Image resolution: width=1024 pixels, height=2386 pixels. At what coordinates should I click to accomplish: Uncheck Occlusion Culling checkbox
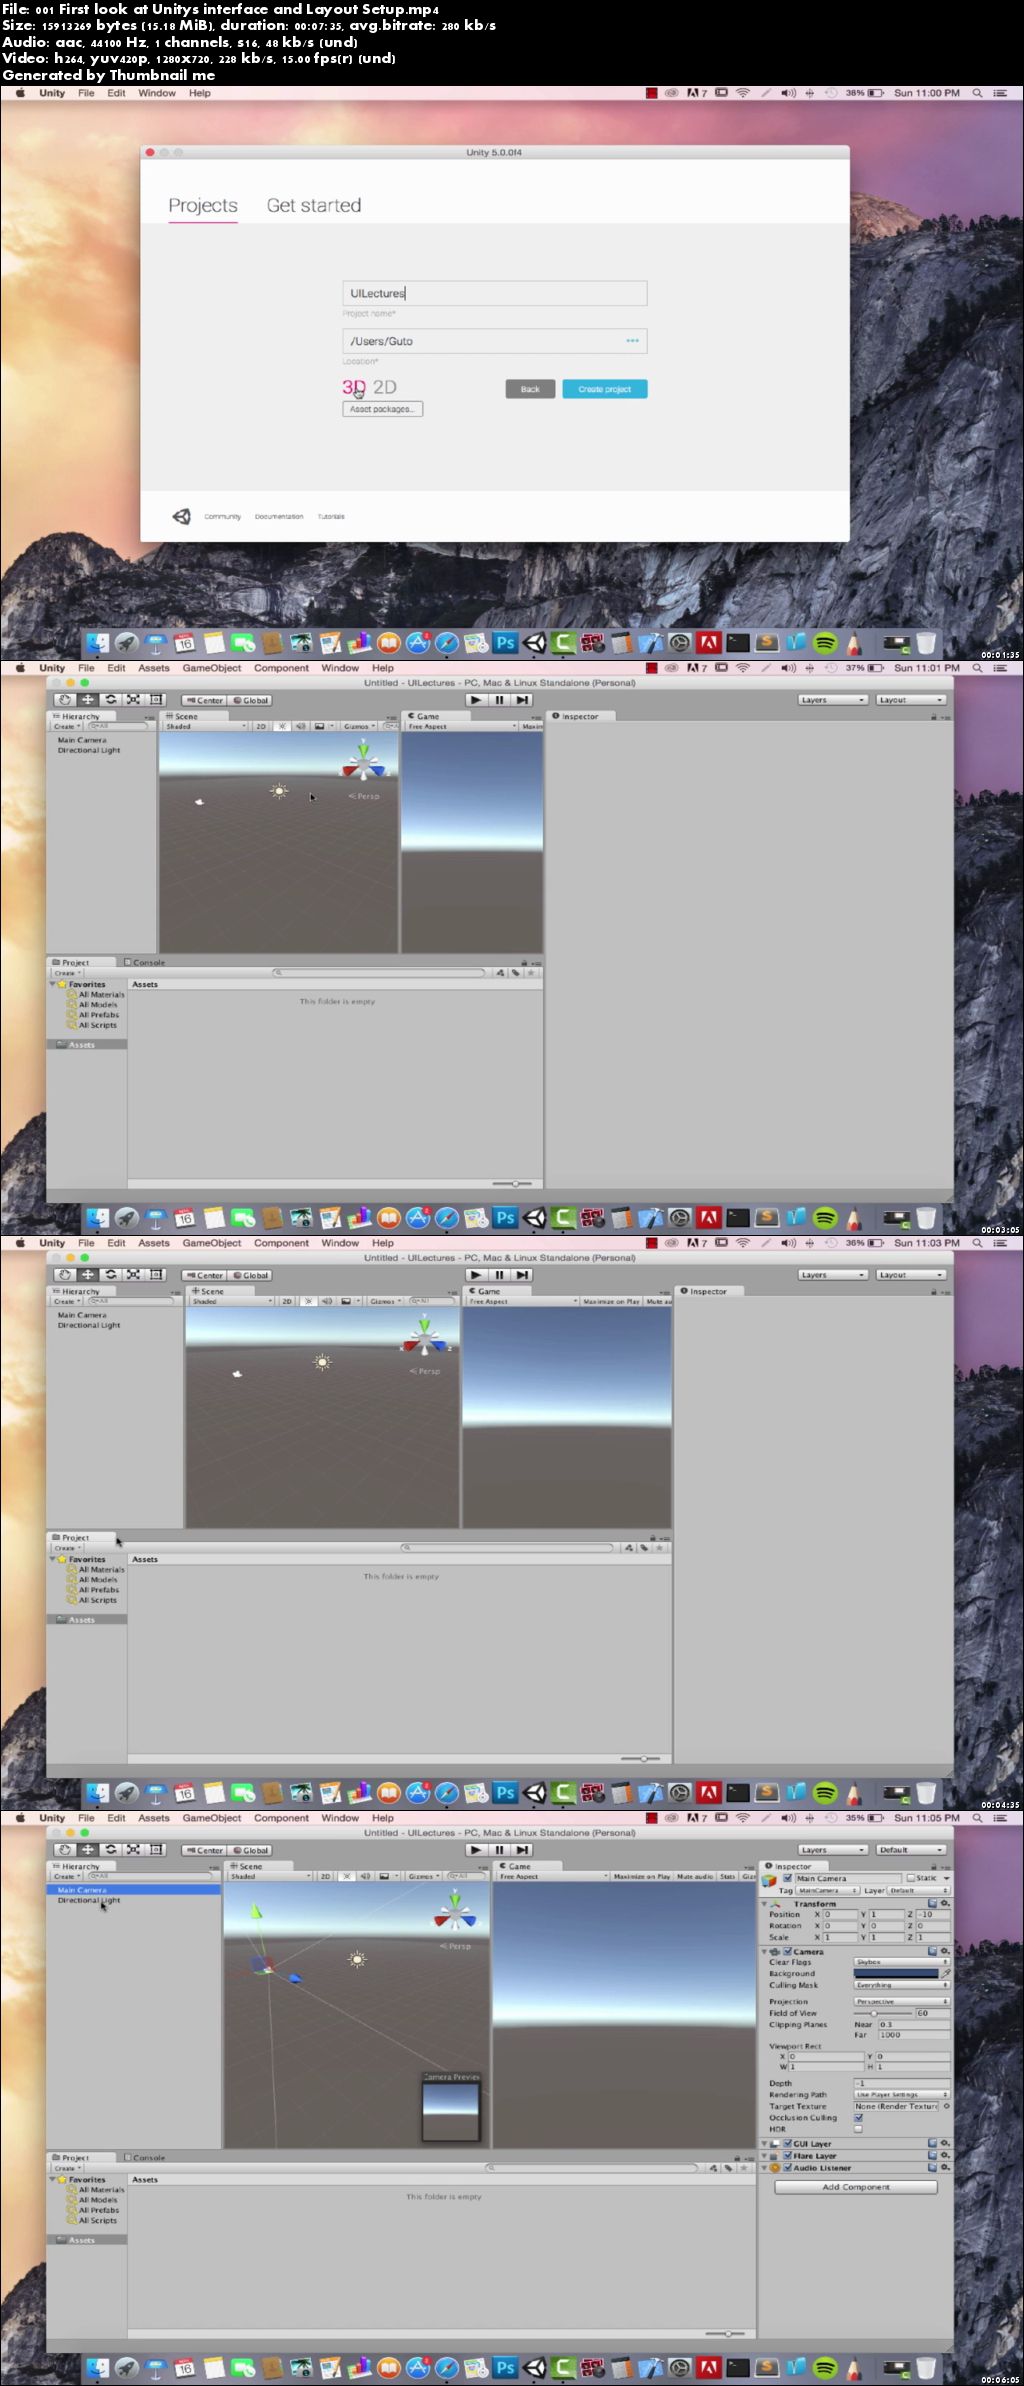click(x=858, y=2118)
